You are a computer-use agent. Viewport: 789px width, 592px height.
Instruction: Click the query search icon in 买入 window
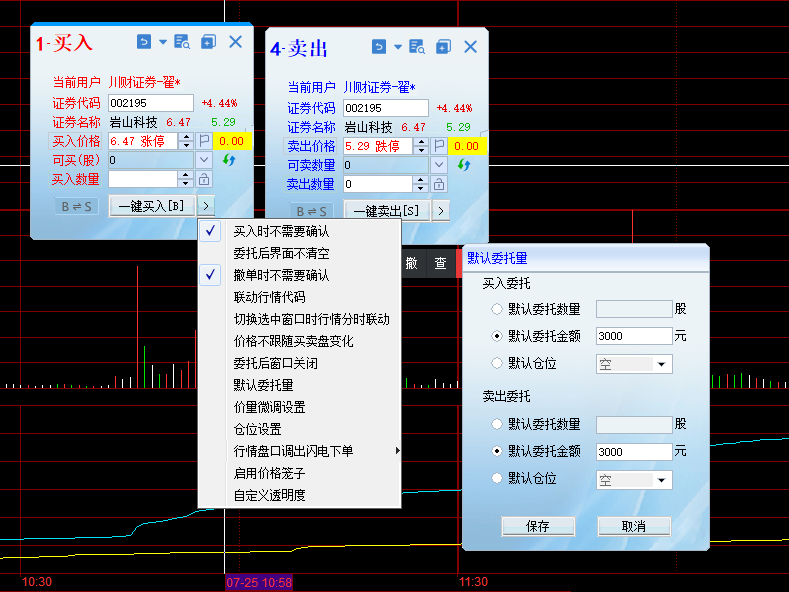(x=182, y=42)
